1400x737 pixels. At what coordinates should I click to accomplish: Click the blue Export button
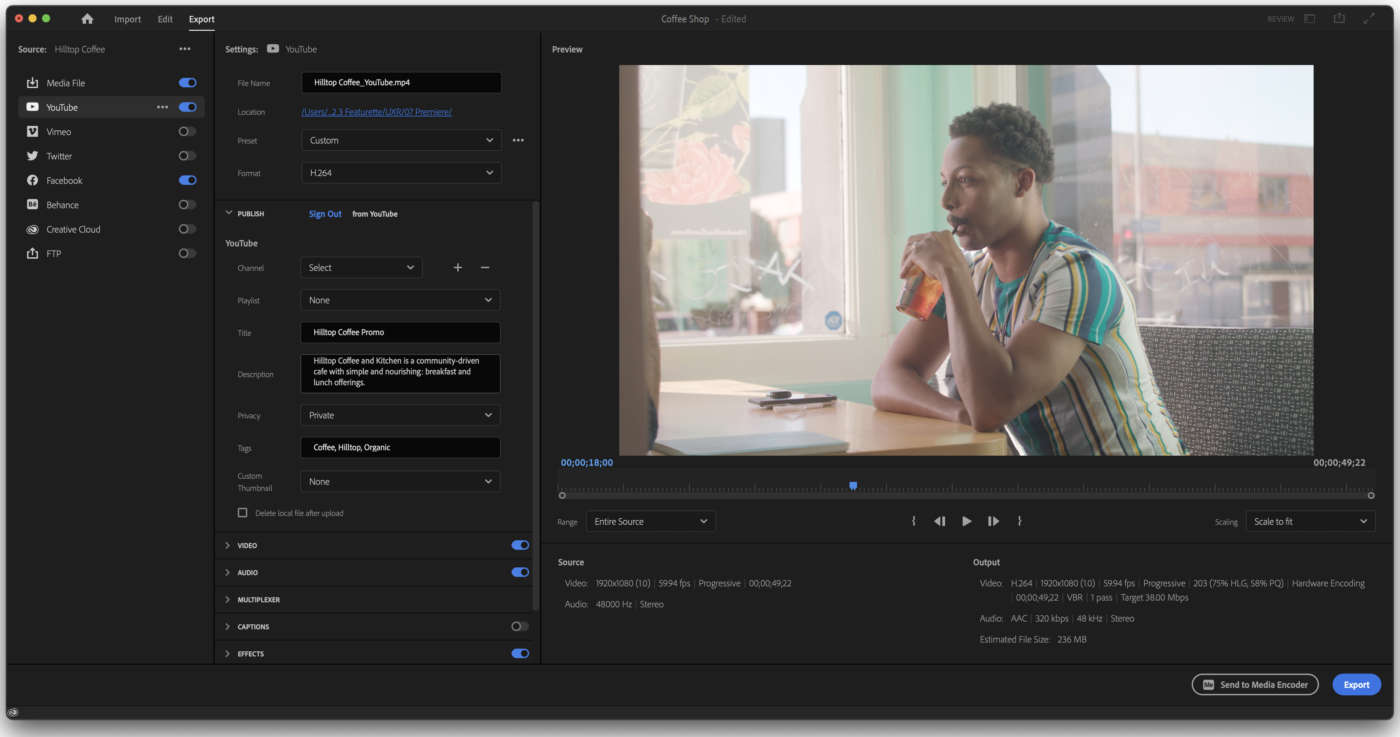pyautogui.click(x=1356, y=685)
